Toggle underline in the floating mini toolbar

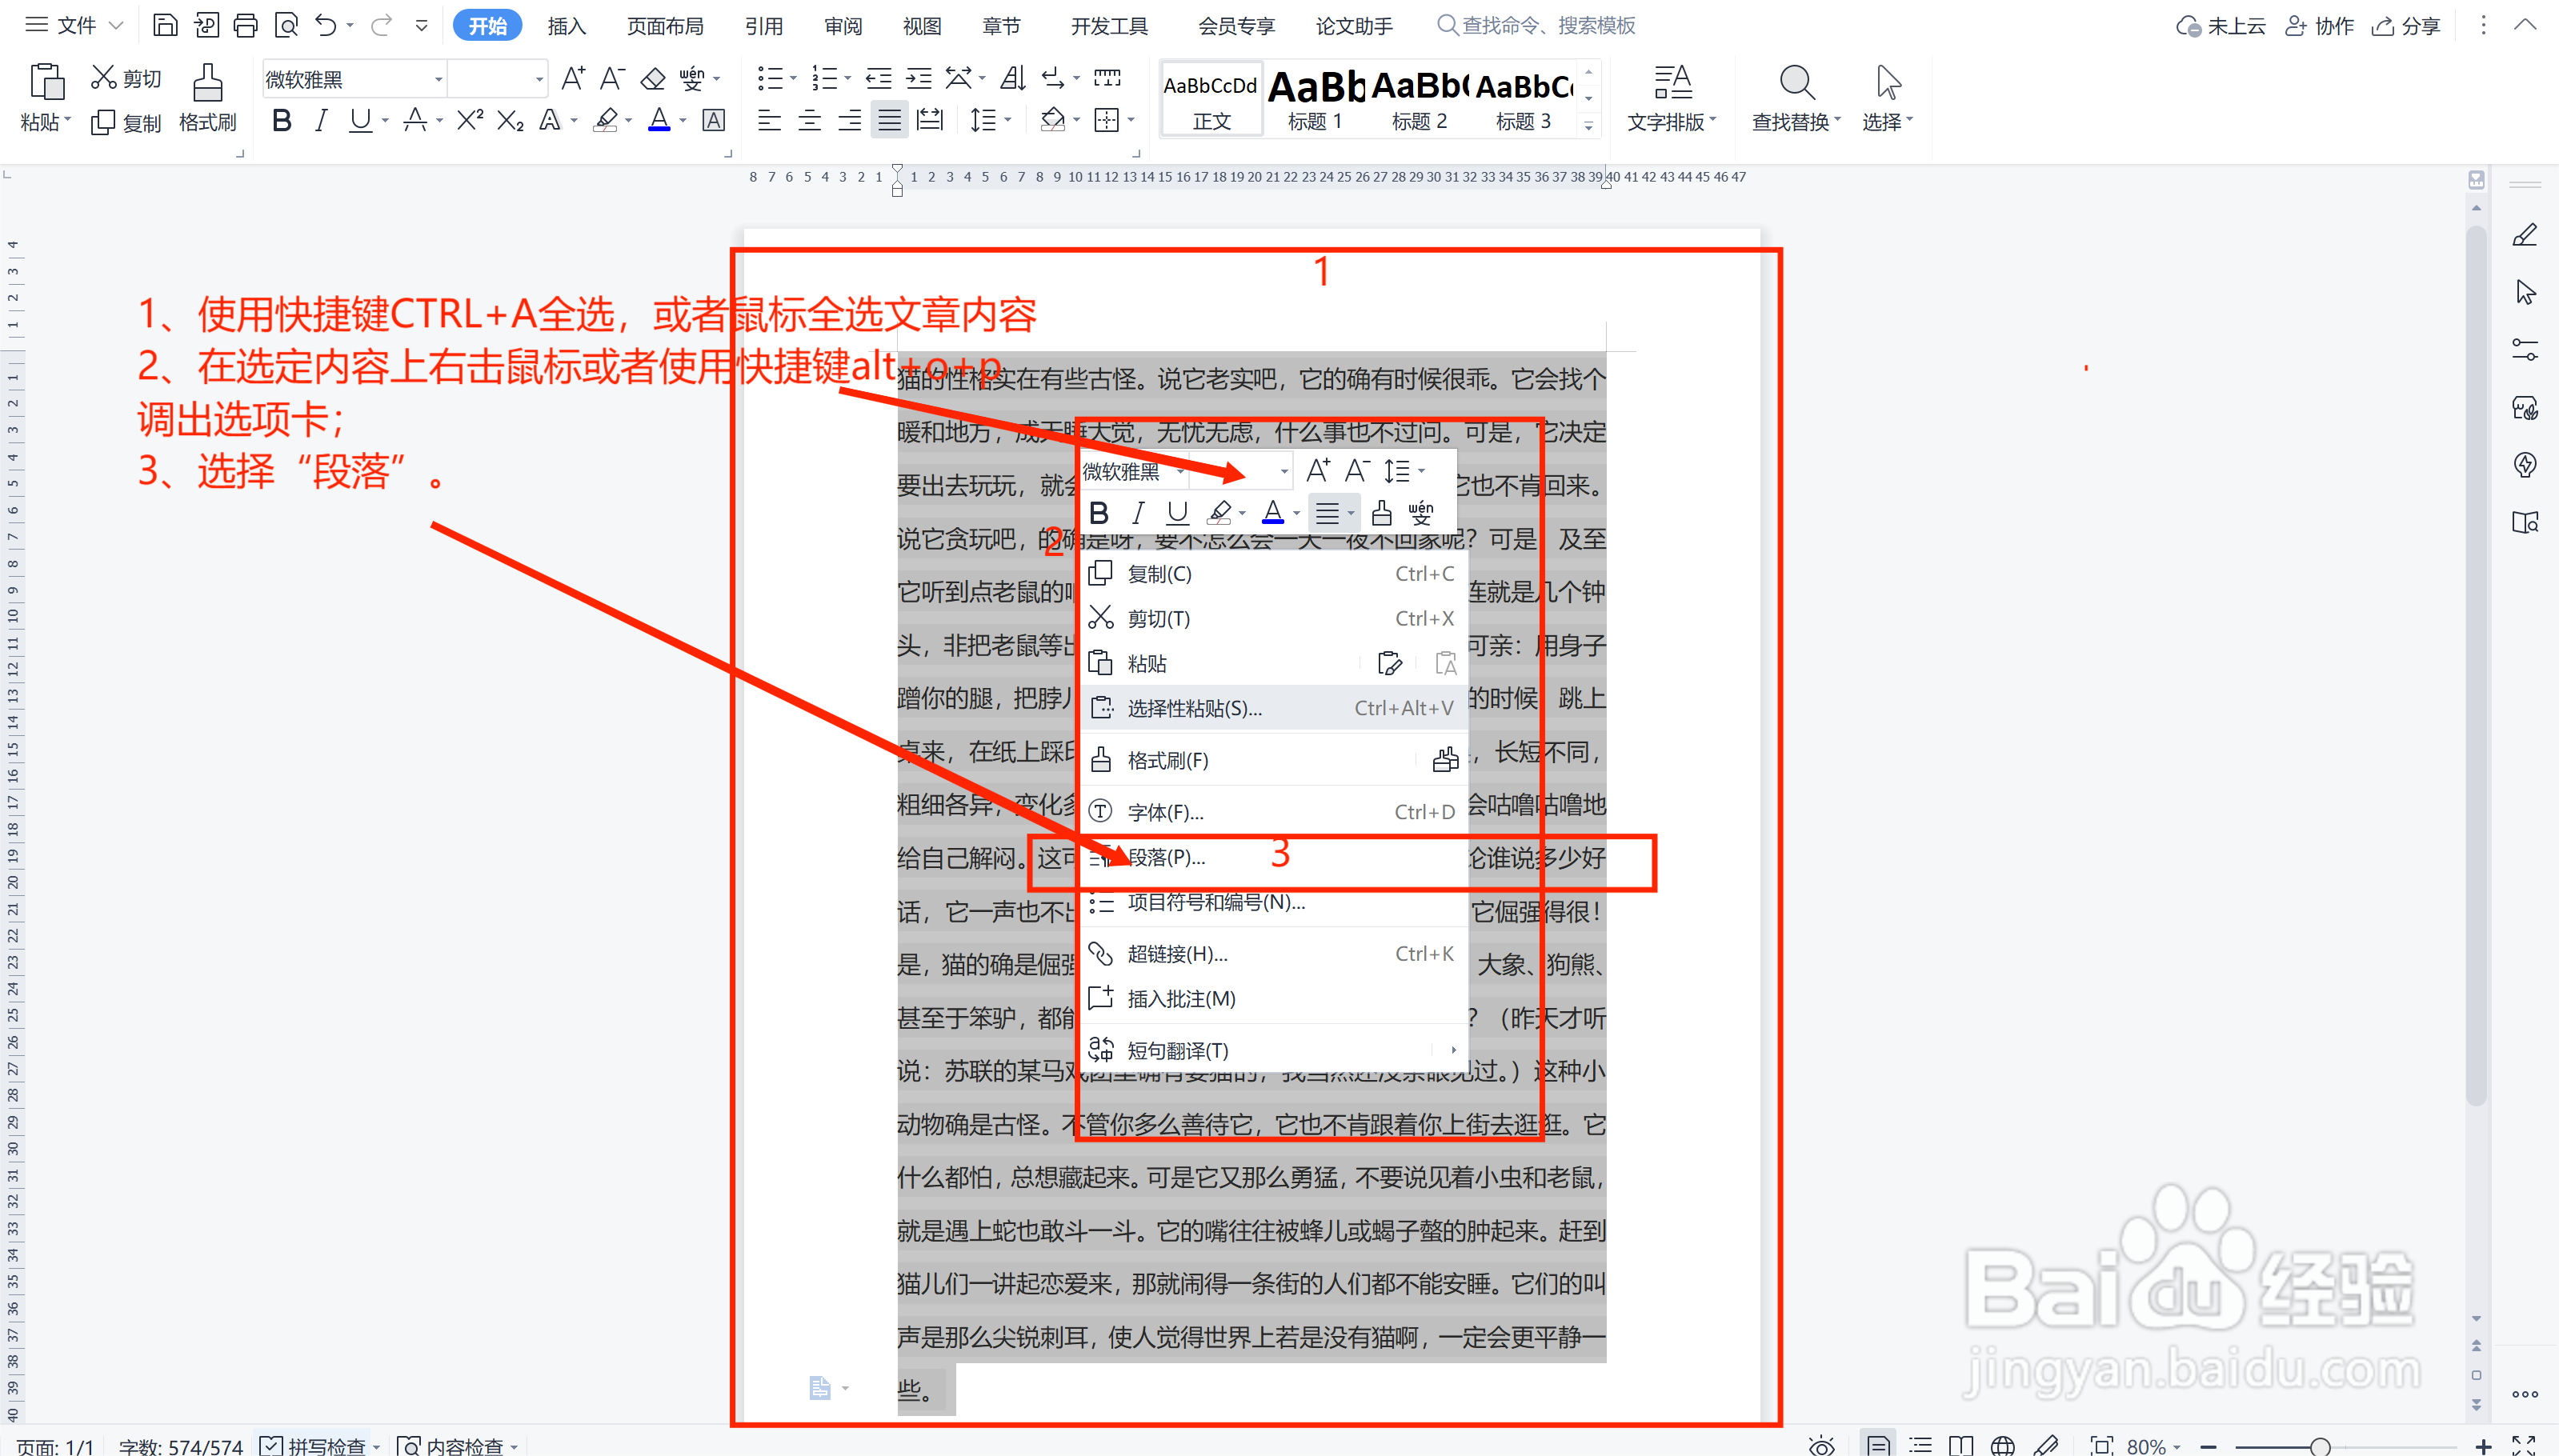pos(1176,513)
